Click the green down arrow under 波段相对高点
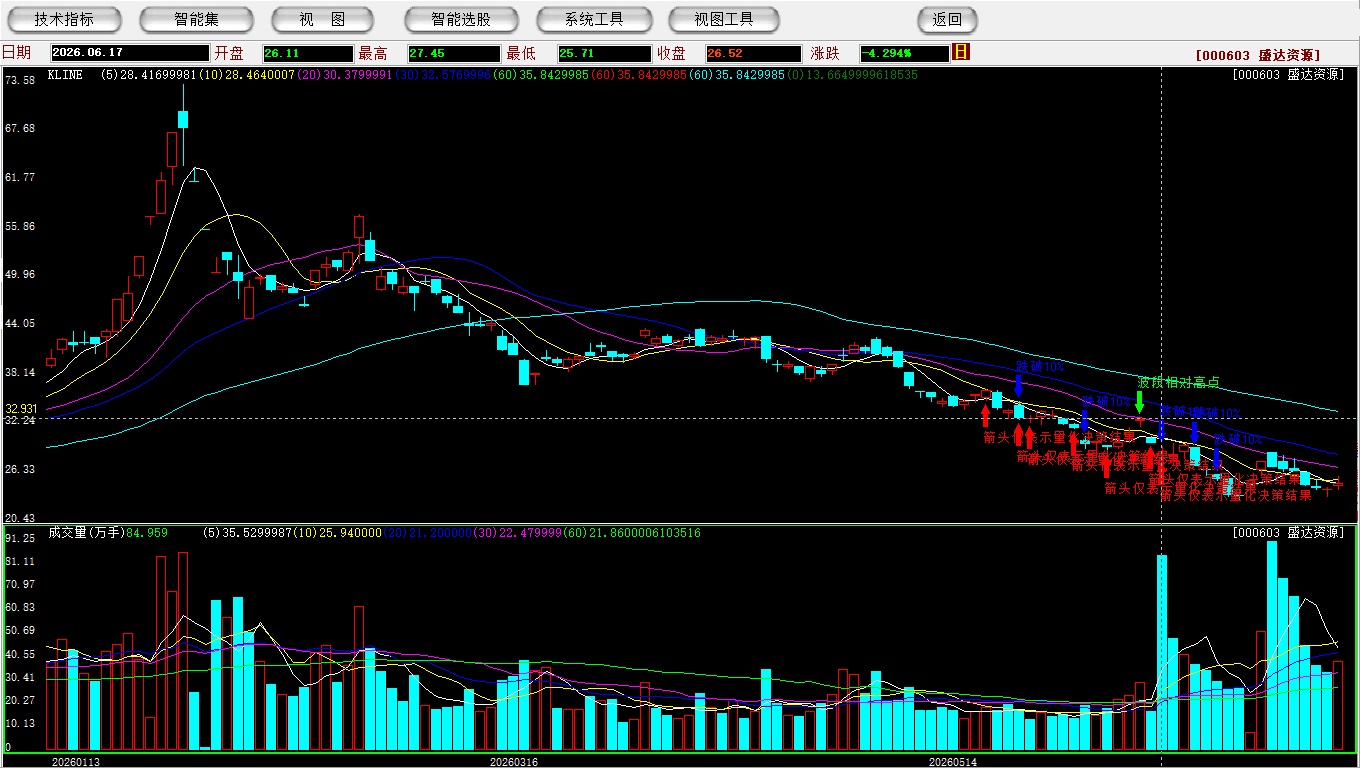This screenshot has width=1360, height=768. [x=1139, y=402]
